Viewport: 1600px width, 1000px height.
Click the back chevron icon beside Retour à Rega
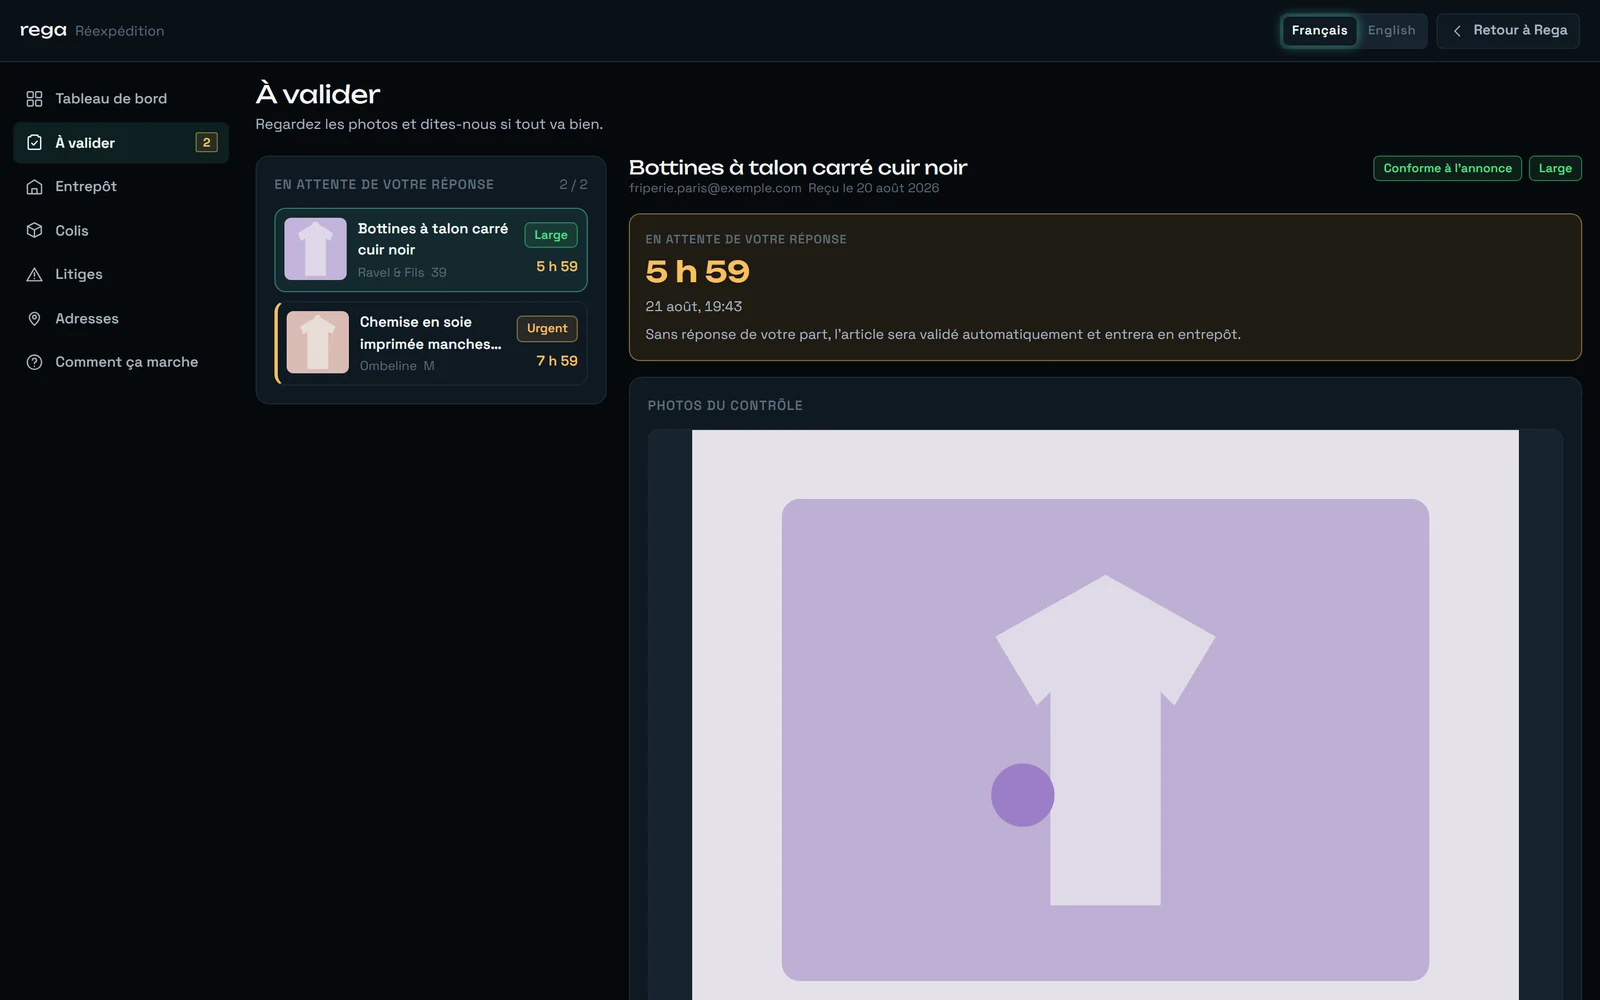[1457, 31]
